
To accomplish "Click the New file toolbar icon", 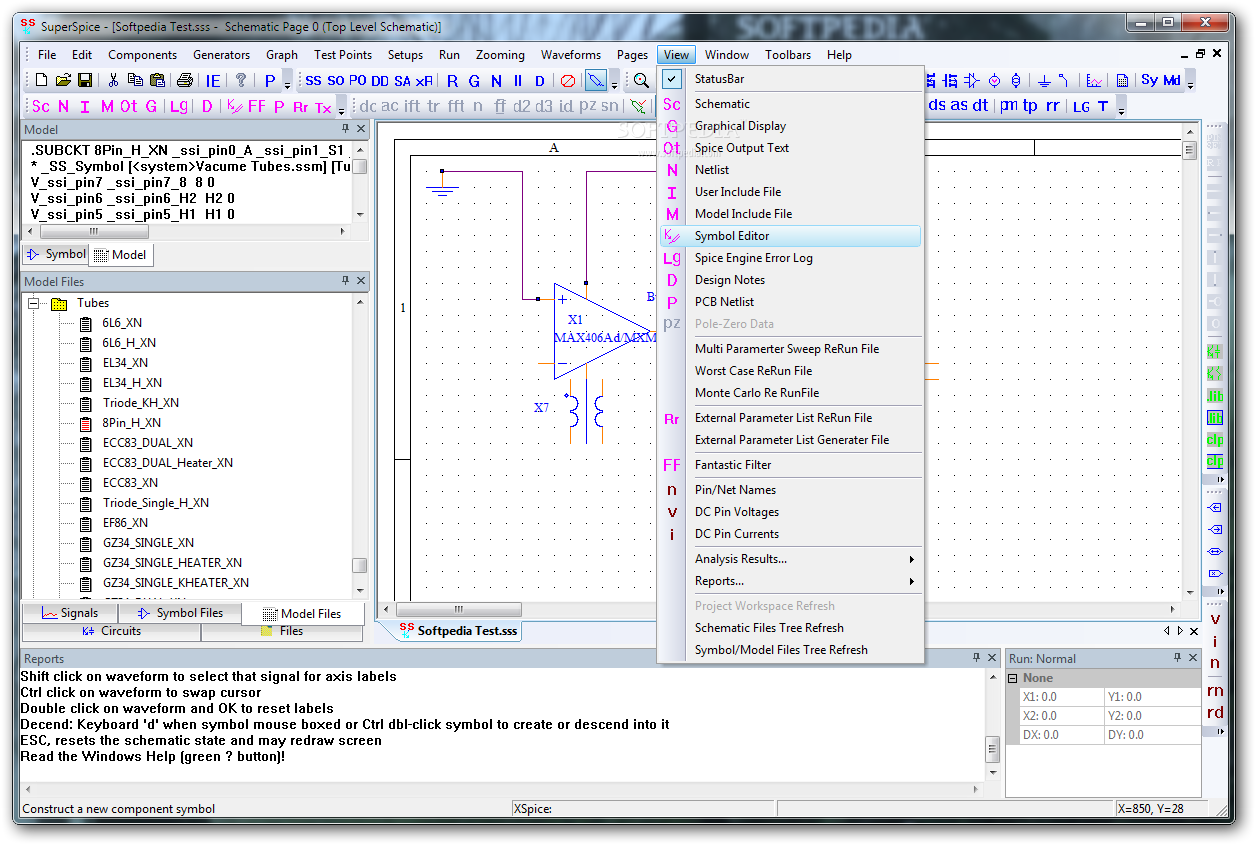I will click(x=41, y=81).
